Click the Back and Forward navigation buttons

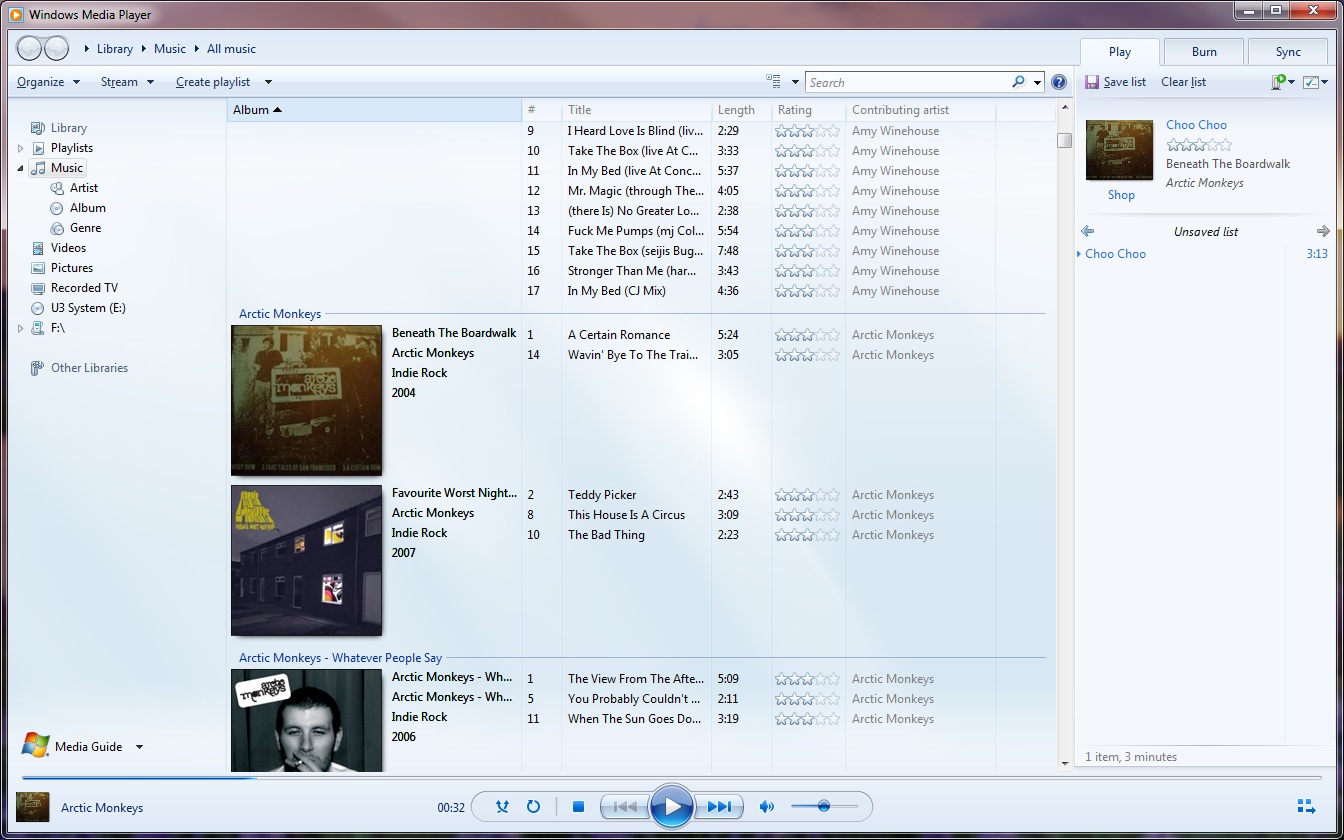[43, 48]
